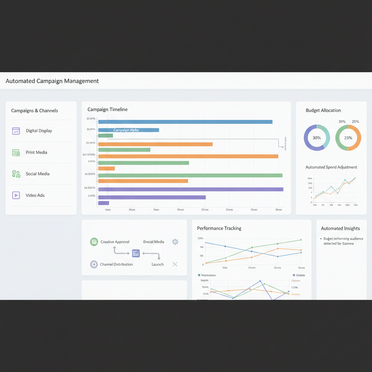The width and height of the screenshot is (372, 372).
Task: Click the longest blue bar in Campaign Timeline
Action: pyautogui.click(x=185, y=122)
